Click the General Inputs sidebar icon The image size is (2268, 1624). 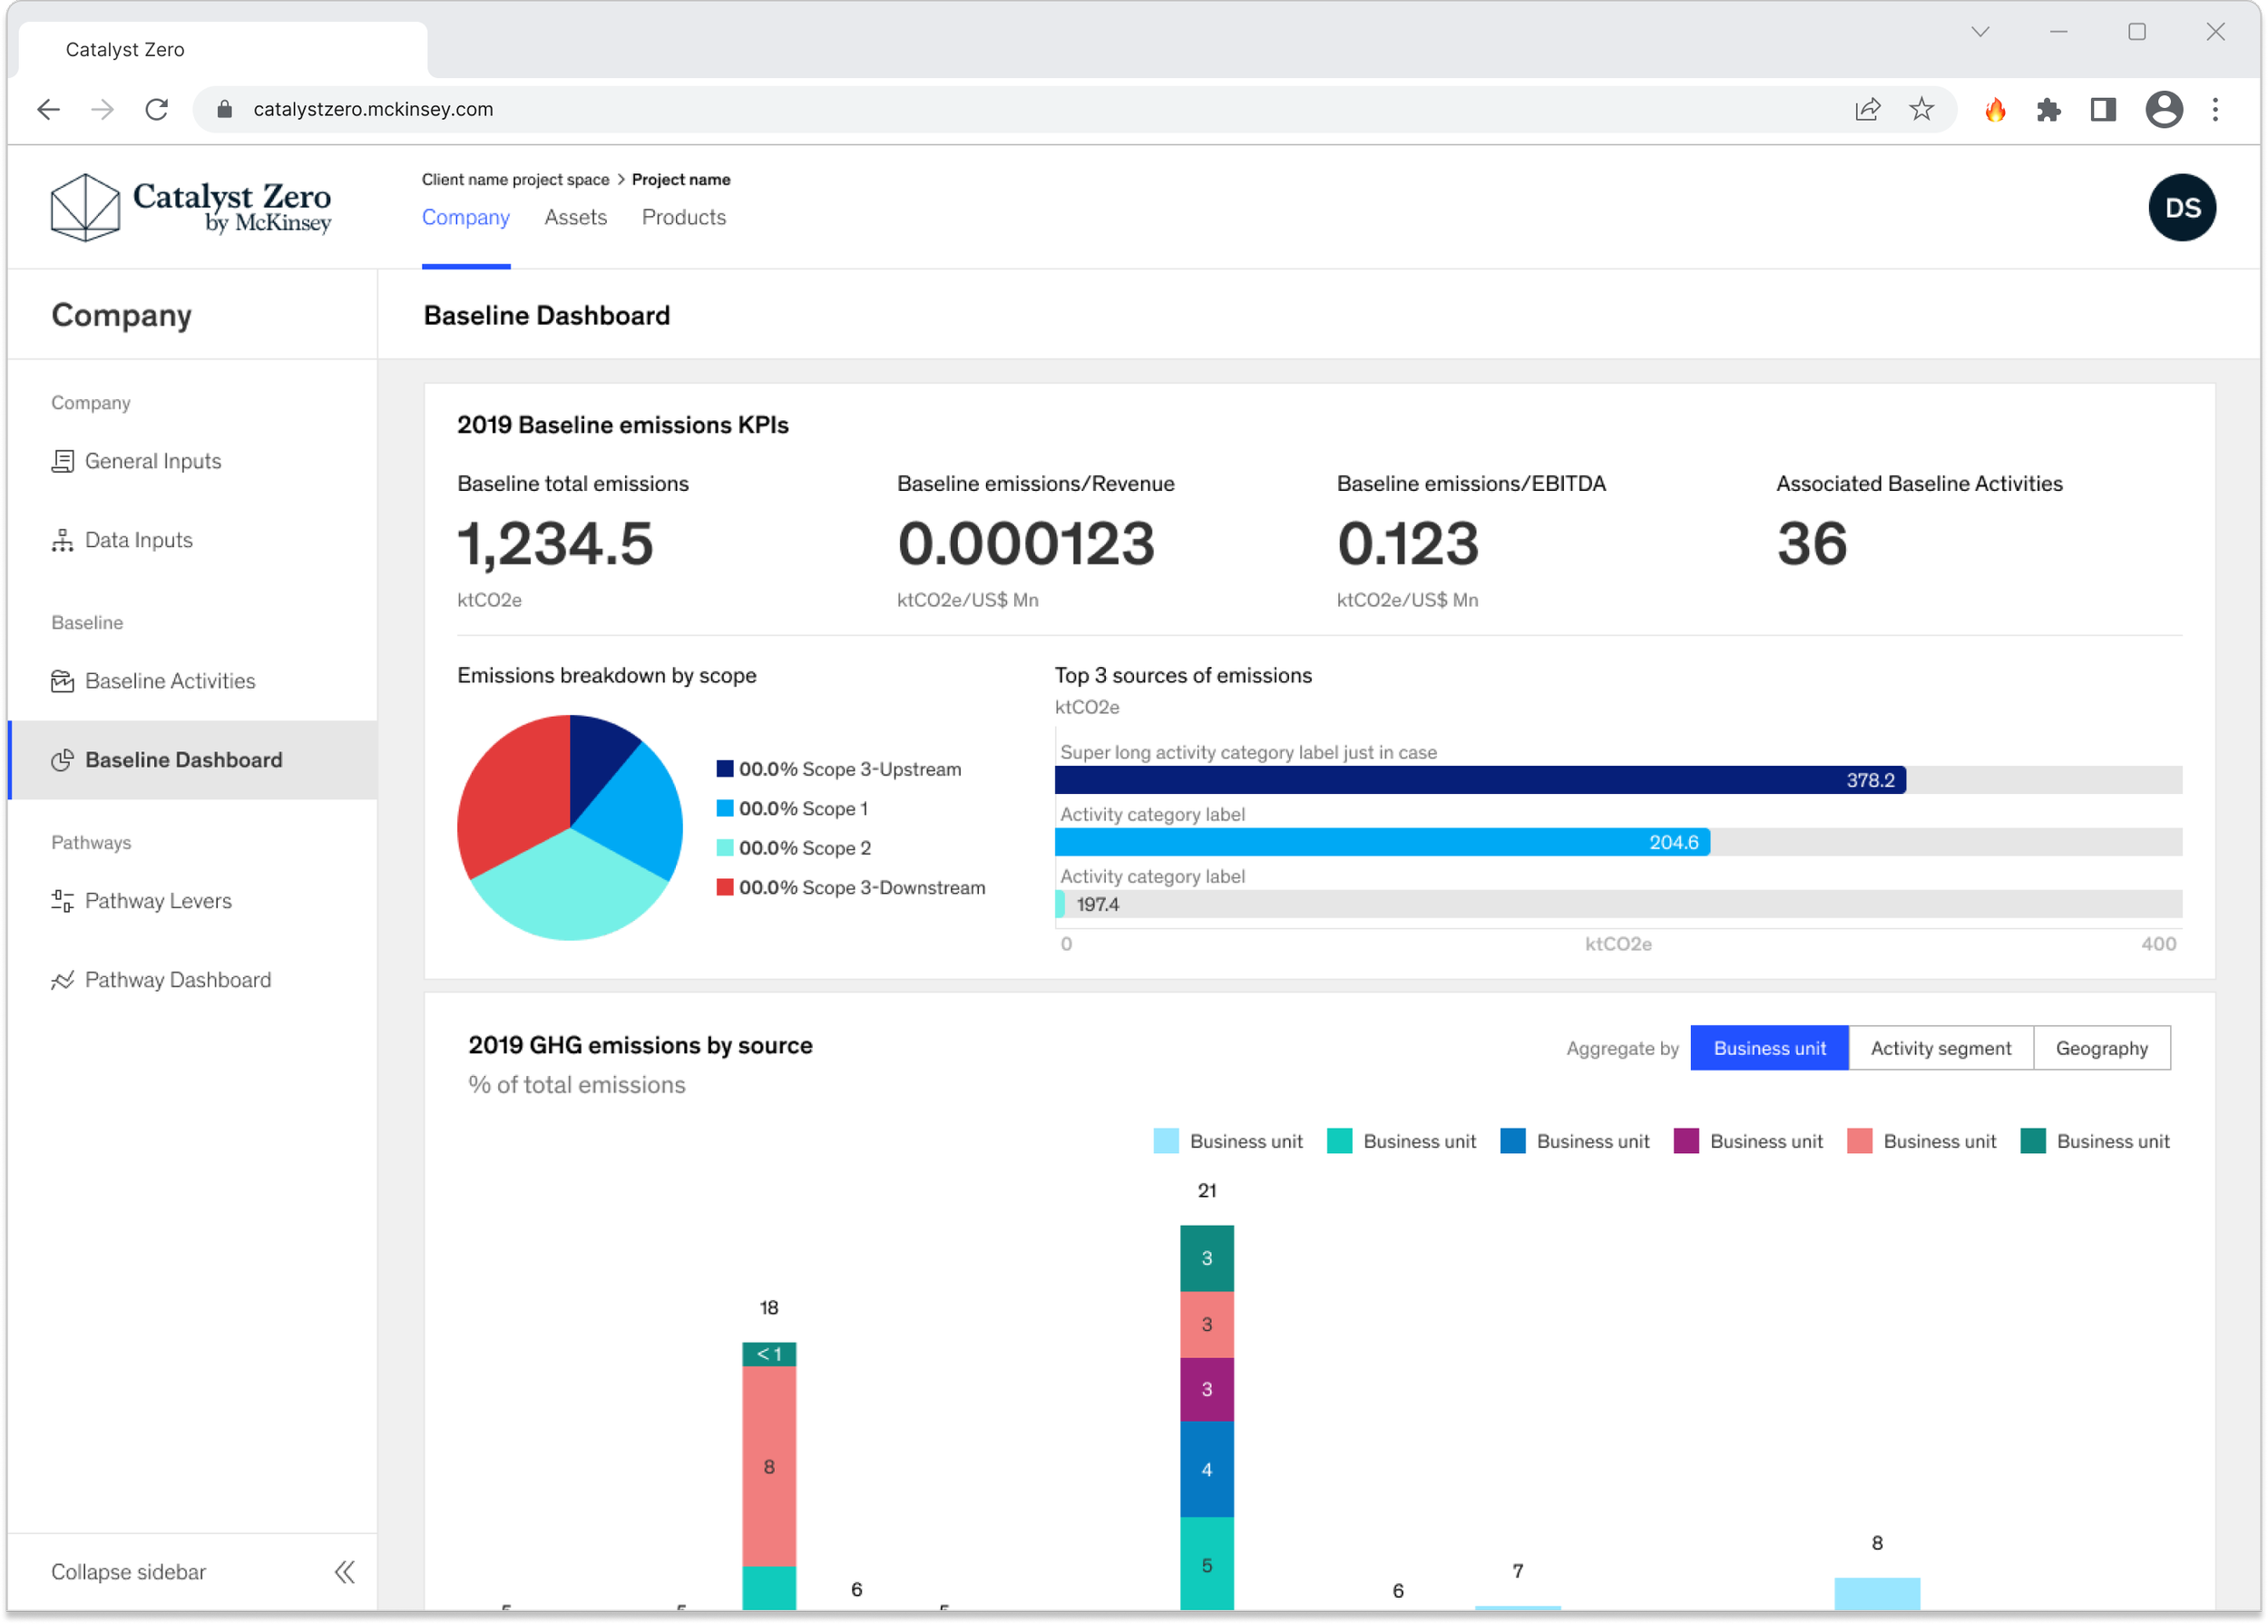coord(62,461)
